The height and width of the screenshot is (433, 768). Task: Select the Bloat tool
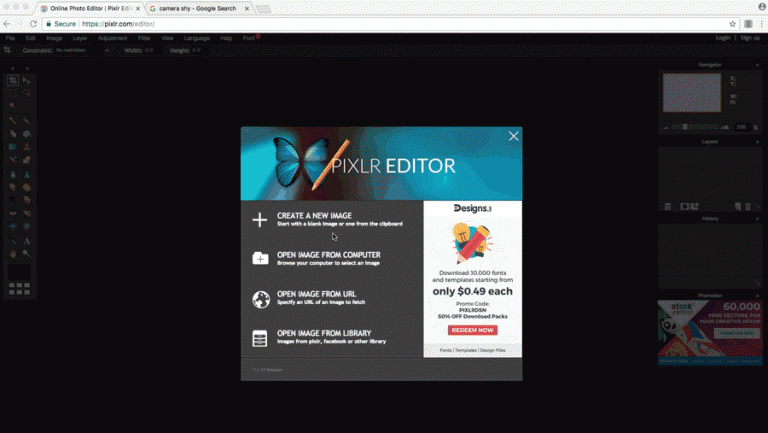pos(13,226)
